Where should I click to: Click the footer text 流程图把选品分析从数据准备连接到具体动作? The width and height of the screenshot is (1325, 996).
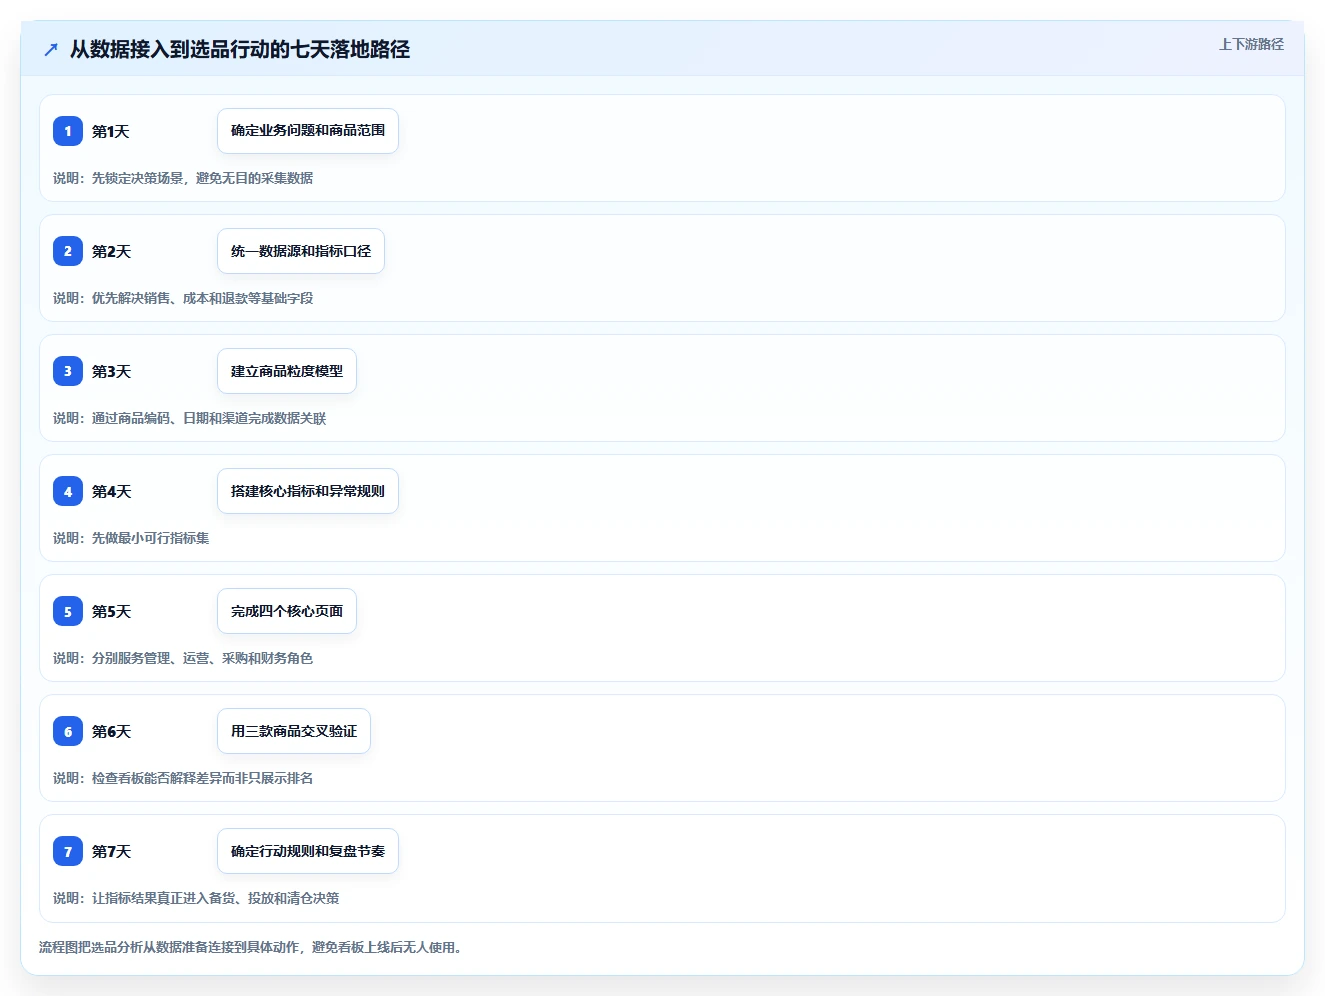(x=169, y=947)
